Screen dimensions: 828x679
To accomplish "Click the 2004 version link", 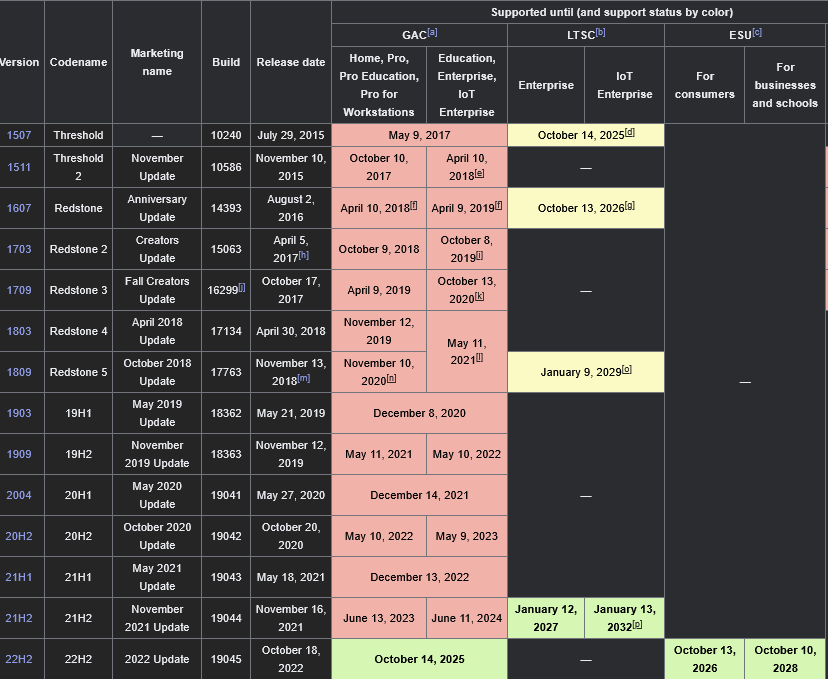I will pyautogui.click(x=19, y=495).
